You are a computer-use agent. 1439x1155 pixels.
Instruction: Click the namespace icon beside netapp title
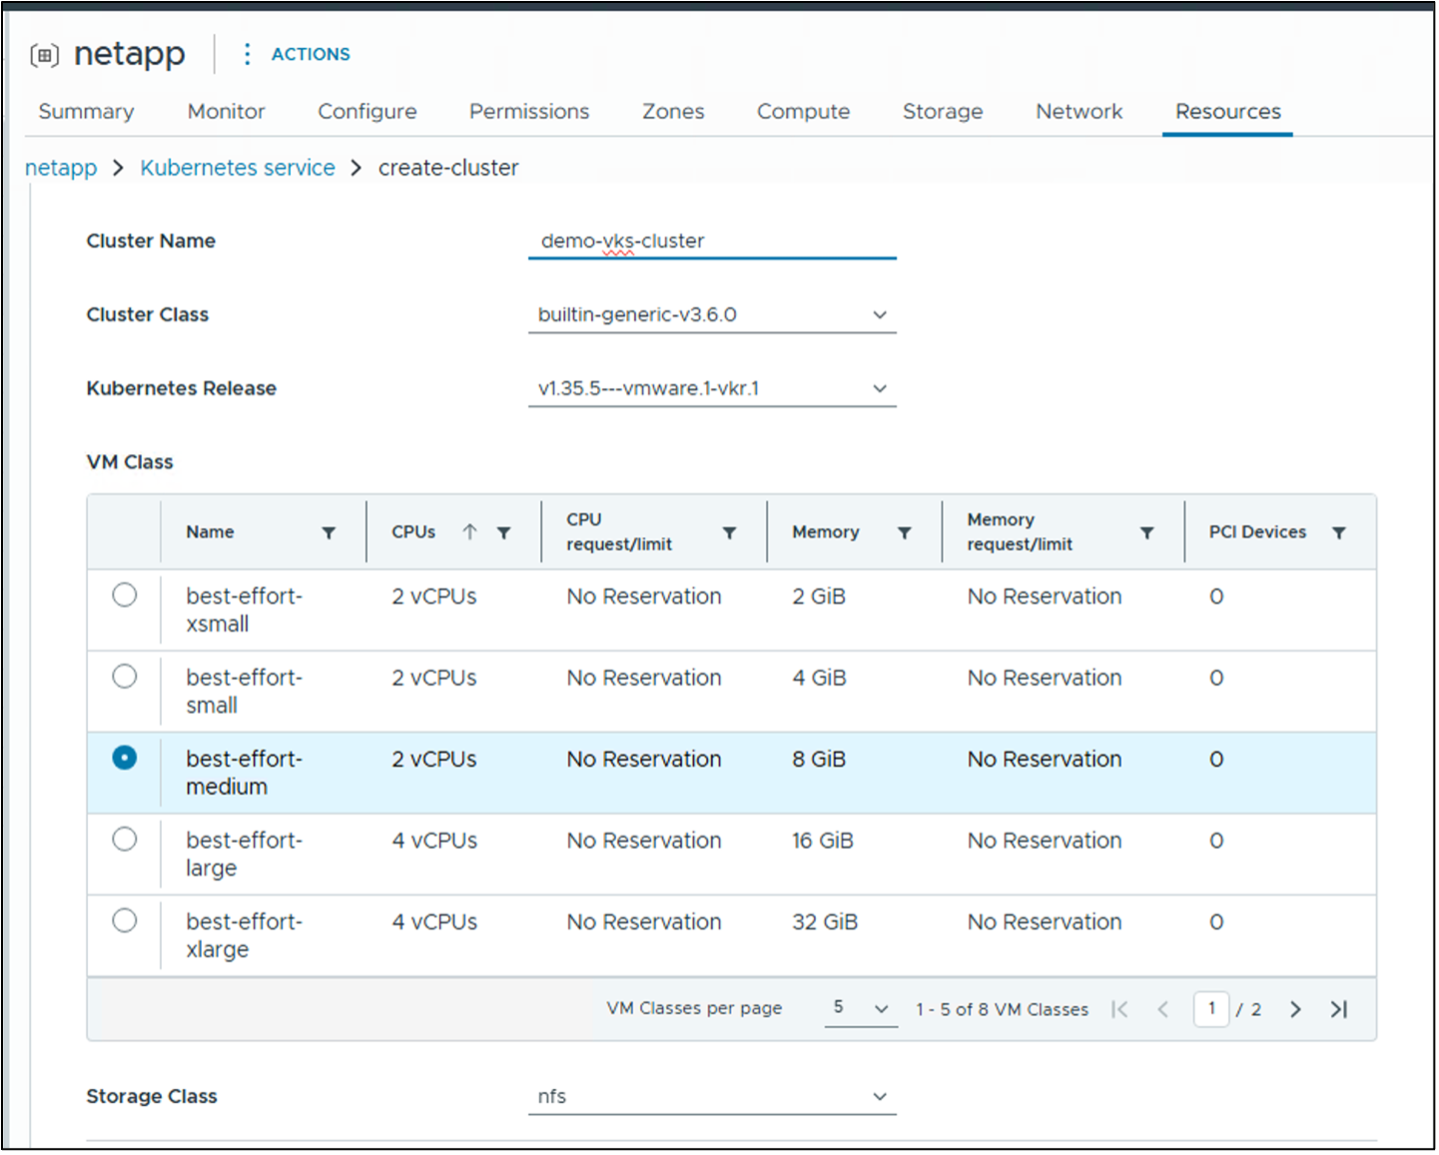click(x=44, y=55)
